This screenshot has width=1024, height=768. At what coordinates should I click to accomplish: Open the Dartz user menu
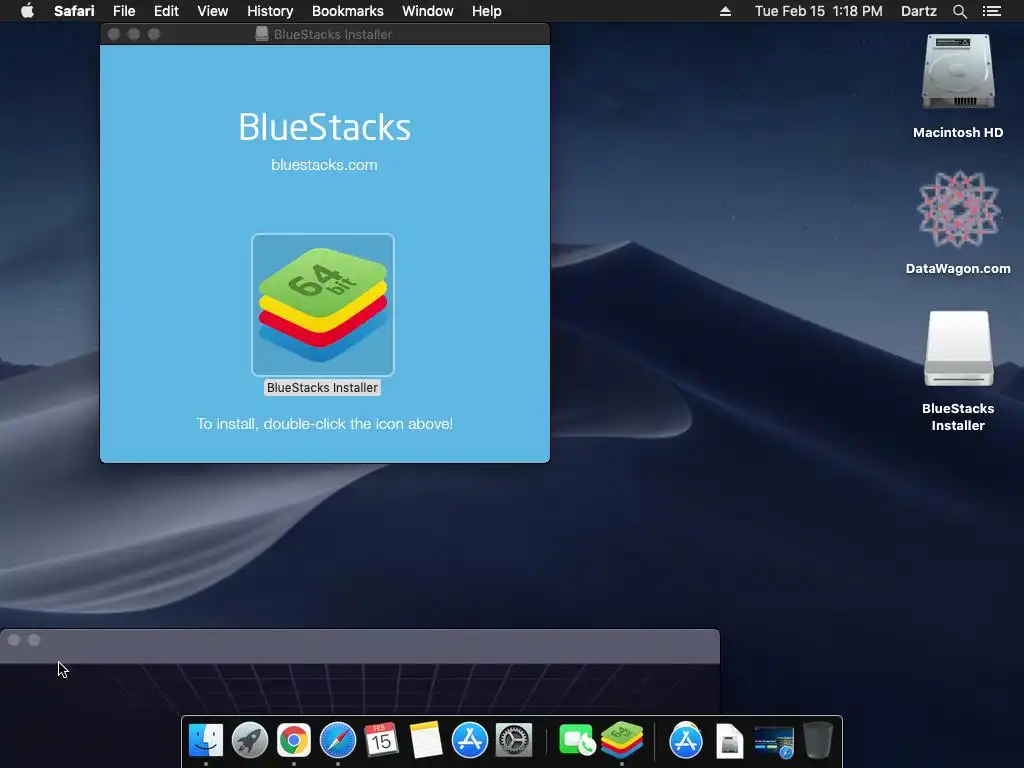pos(918,11)
